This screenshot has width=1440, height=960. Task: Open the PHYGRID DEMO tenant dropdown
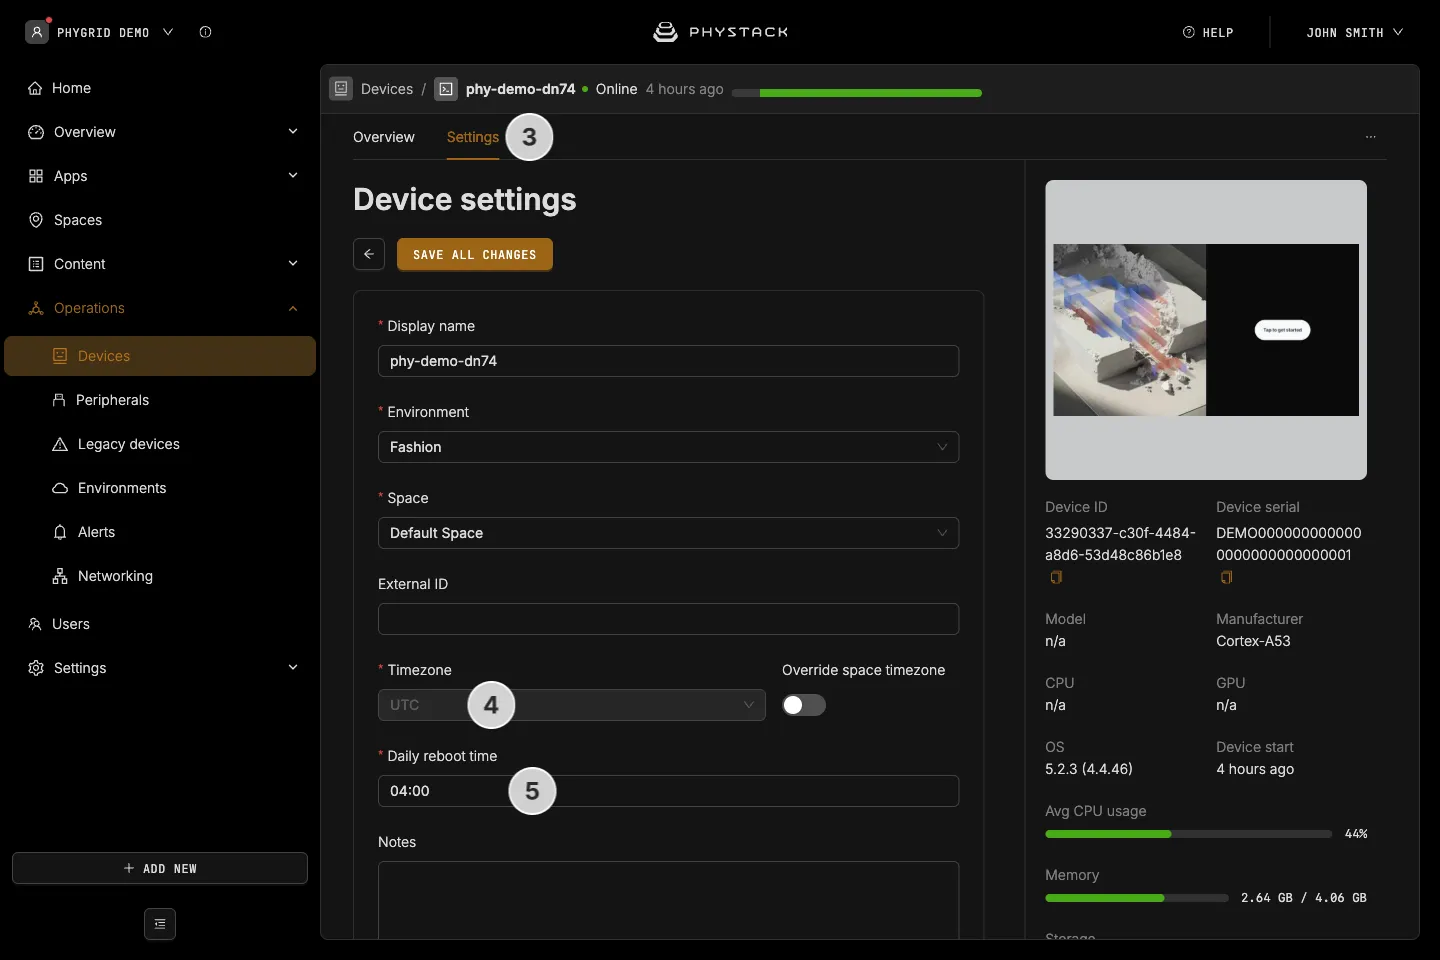(100, 32)
